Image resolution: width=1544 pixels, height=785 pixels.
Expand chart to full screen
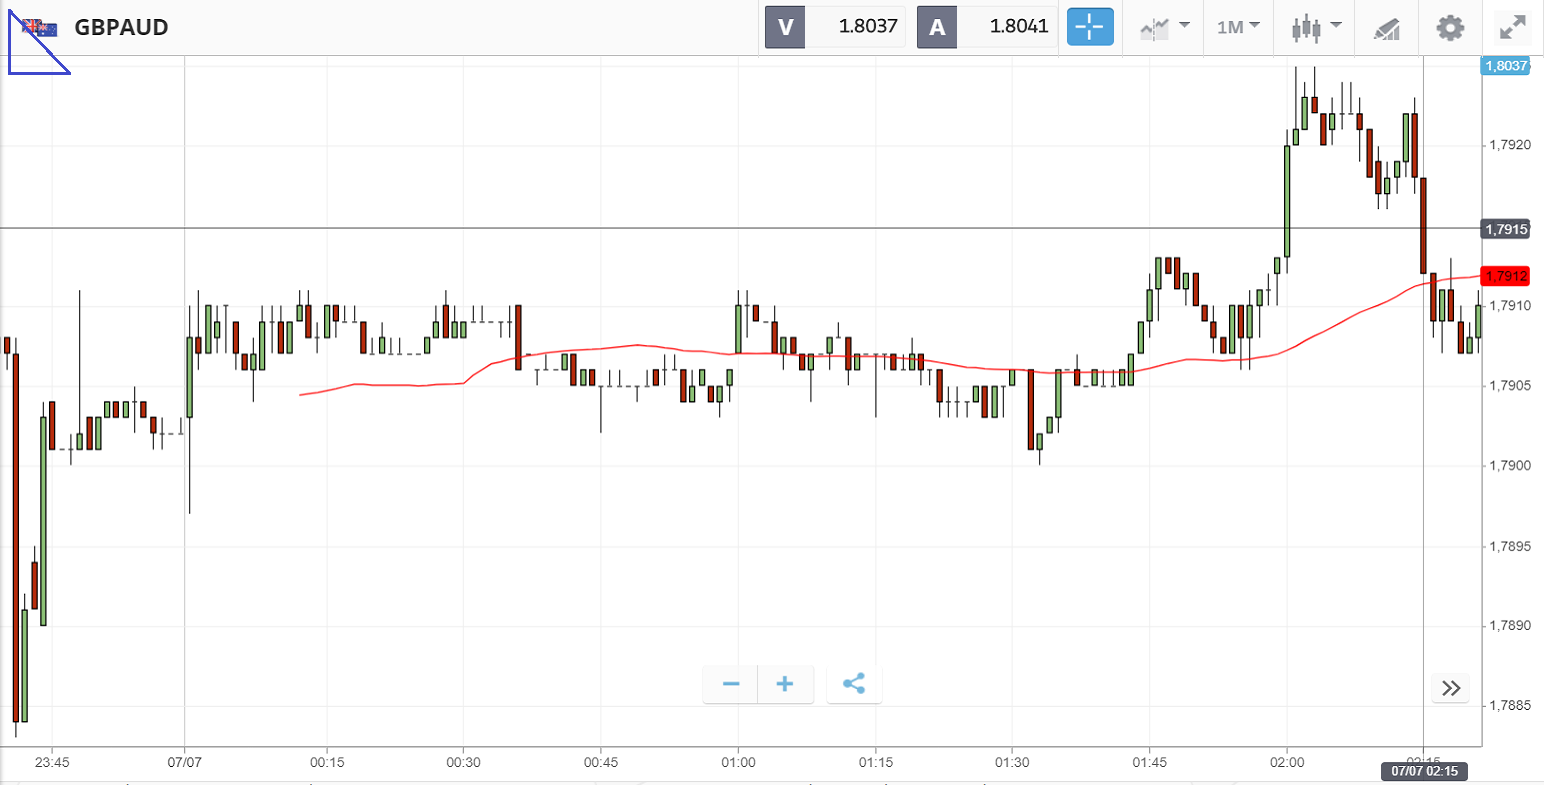1513,27
